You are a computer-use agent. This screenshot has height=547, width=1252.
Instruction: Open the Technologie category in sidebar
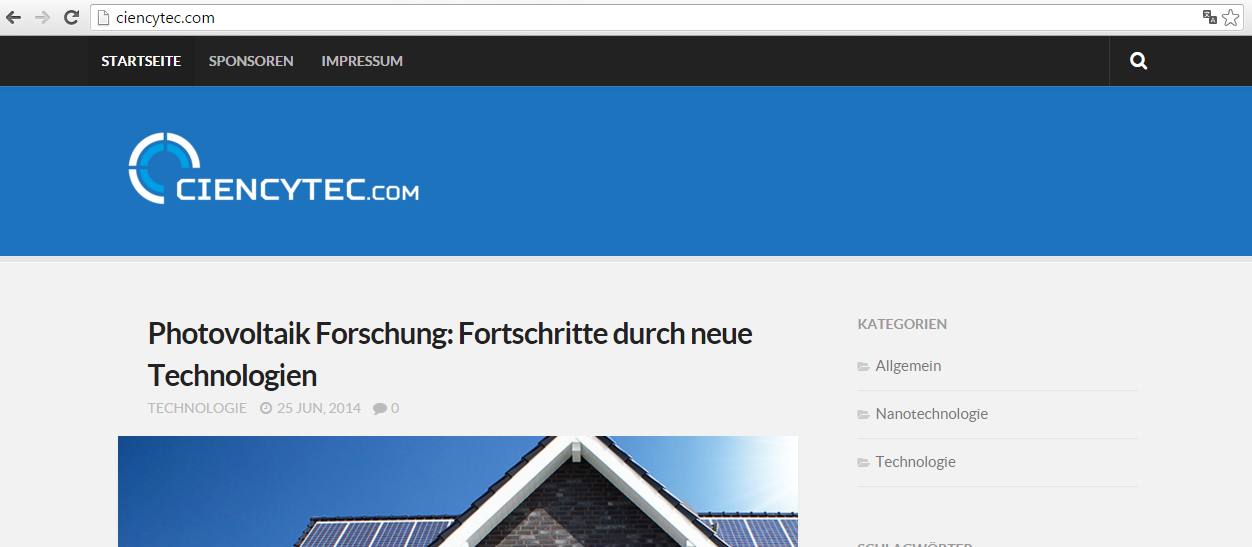pyautogui.click(x=916, y=462)
